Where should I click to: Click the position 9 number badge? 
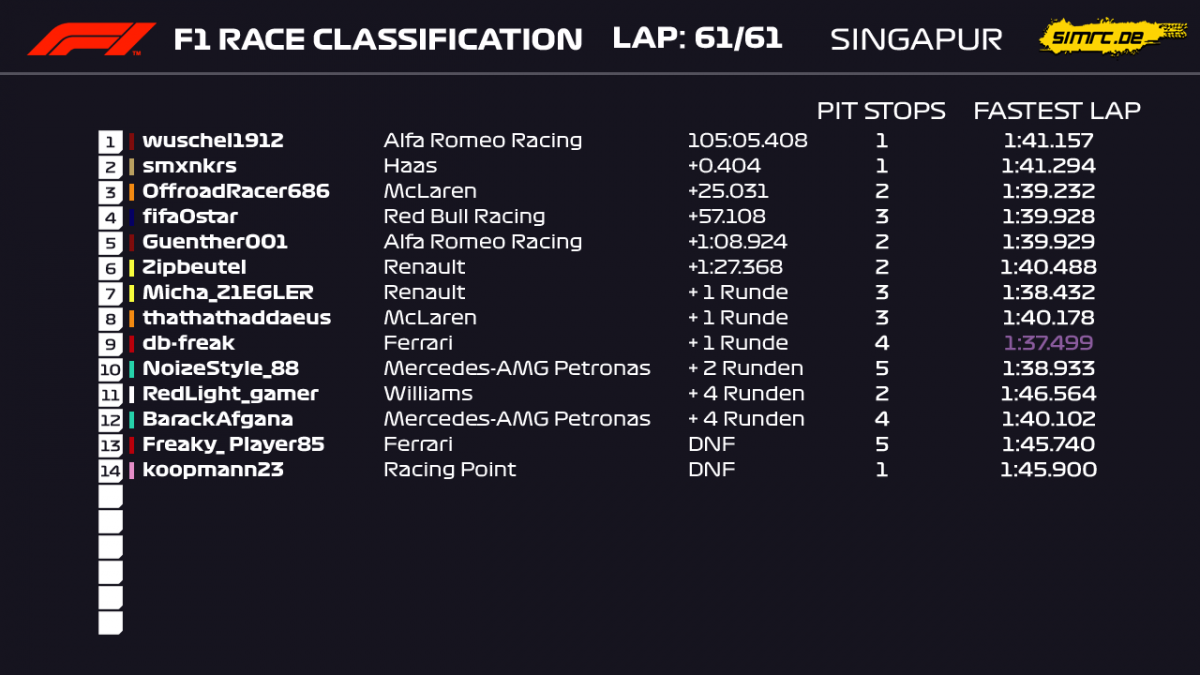click(x=110, y=344)
